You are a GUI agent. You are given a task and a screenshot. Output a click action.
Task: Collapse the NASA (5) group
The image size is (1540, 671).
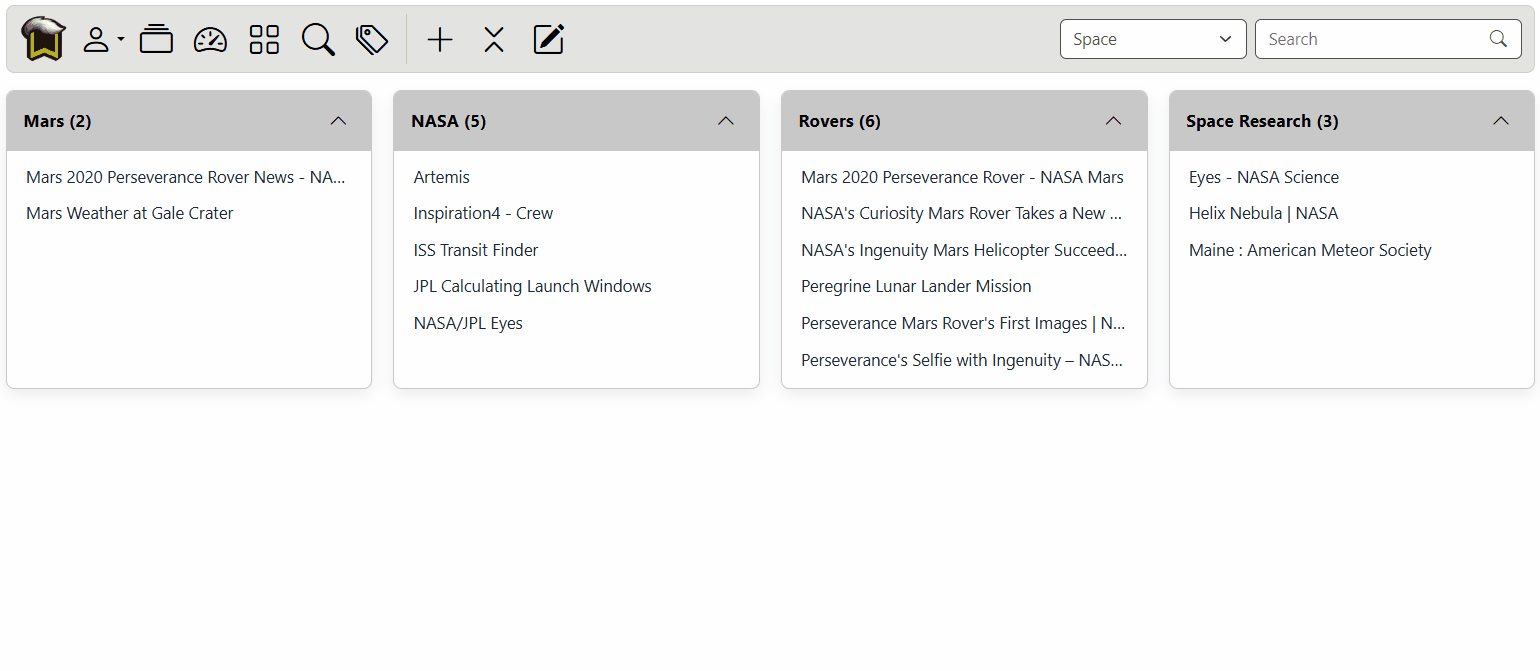(726, 121)
